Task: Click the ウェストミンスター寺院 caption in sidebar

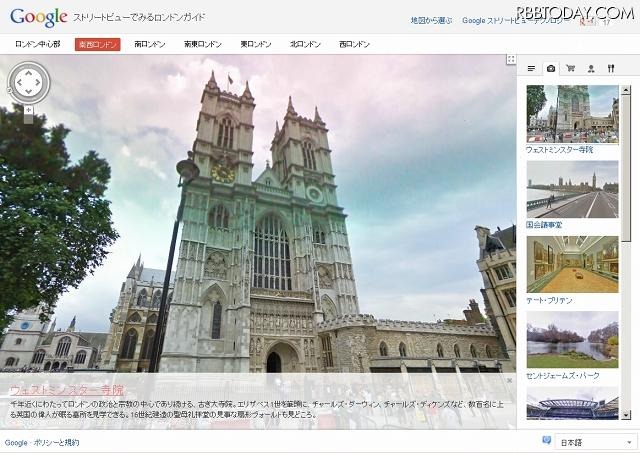Action: point(560,150)
